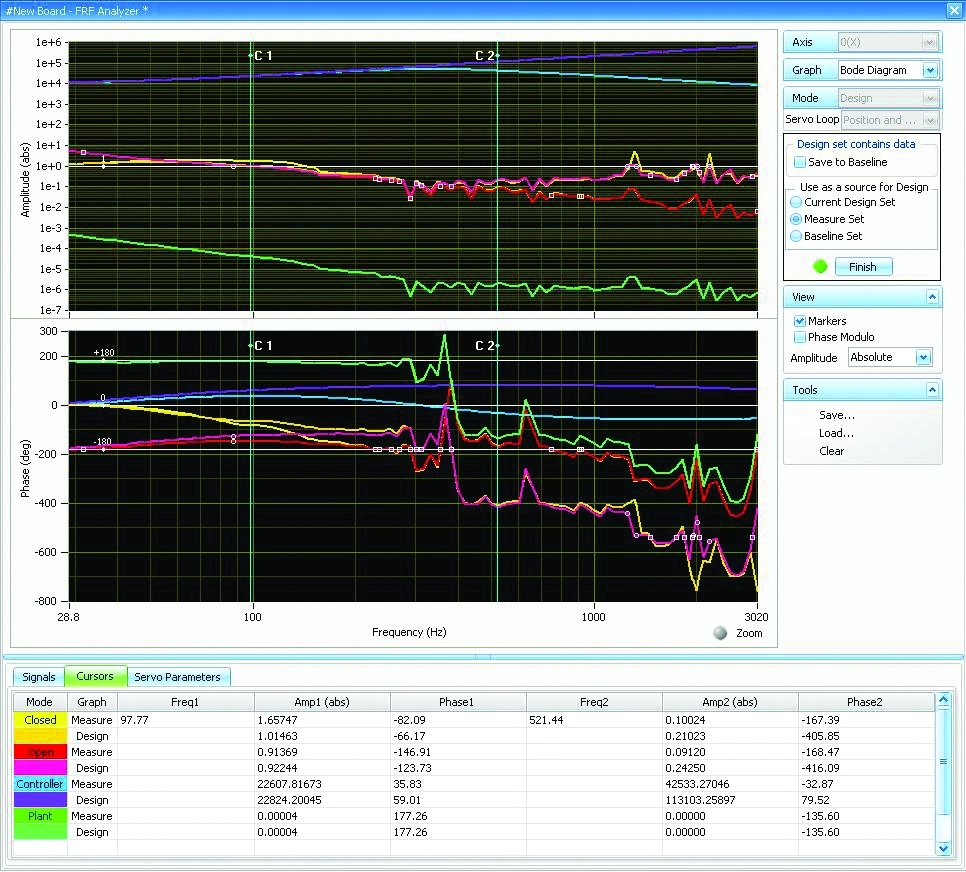Click the scroll-up arrow on the cursor table
This screenshot has height=872, width=966.
point(943,700)
